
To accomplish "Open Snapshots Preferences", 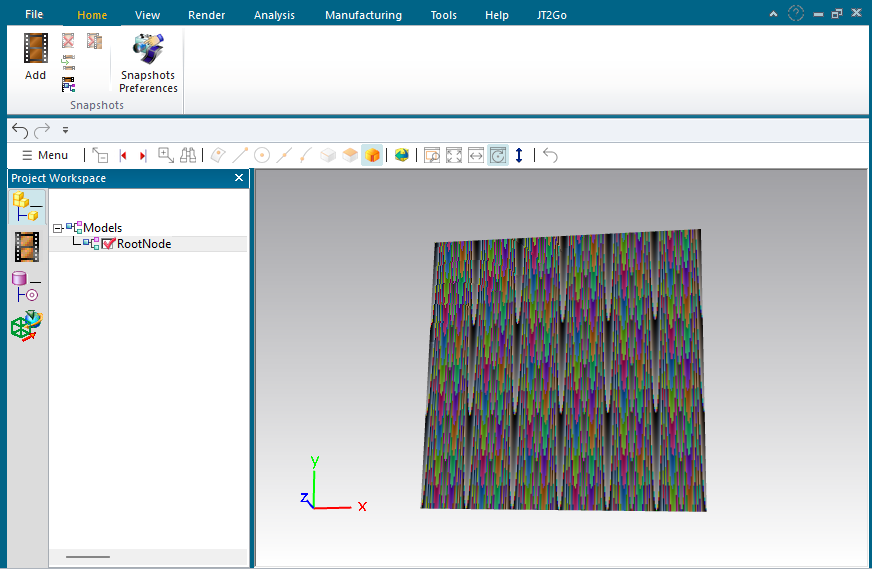I will click(x=148, y=64).
